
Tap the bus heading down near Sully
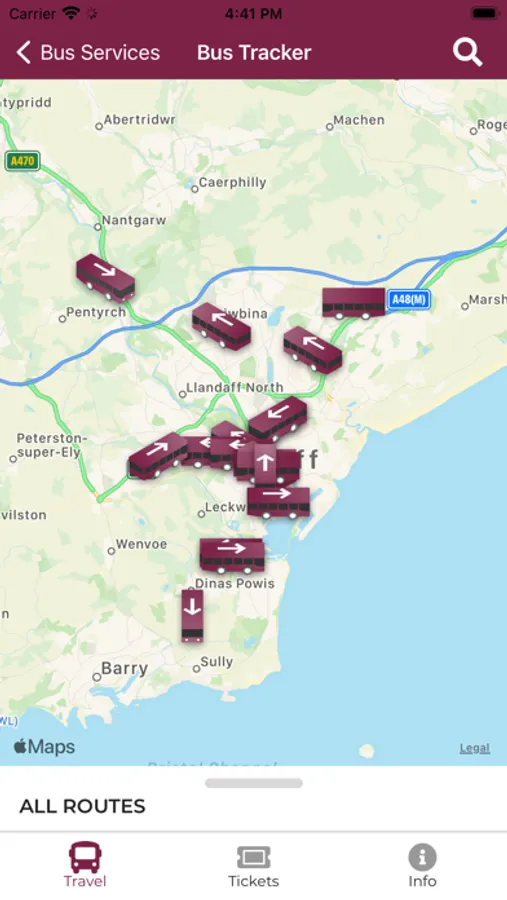point(192,615)
